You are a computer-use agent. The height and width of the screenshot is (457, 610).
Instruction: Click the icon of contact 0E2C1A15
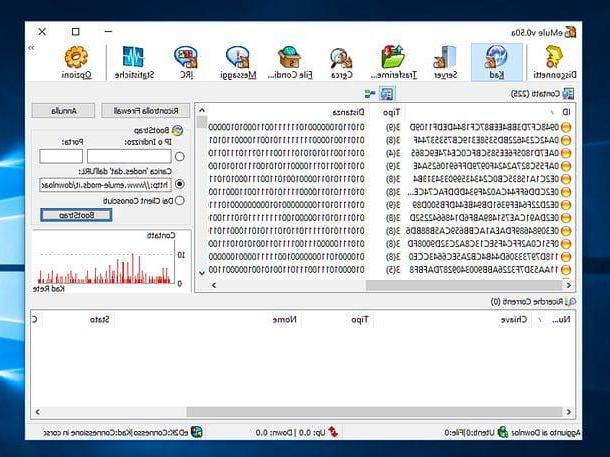[566, 179]
